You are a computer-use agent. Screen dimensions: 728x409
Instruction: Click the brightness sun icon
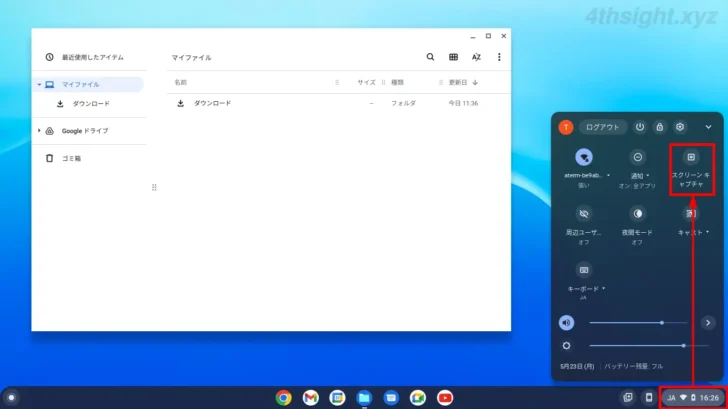point(566,346)
